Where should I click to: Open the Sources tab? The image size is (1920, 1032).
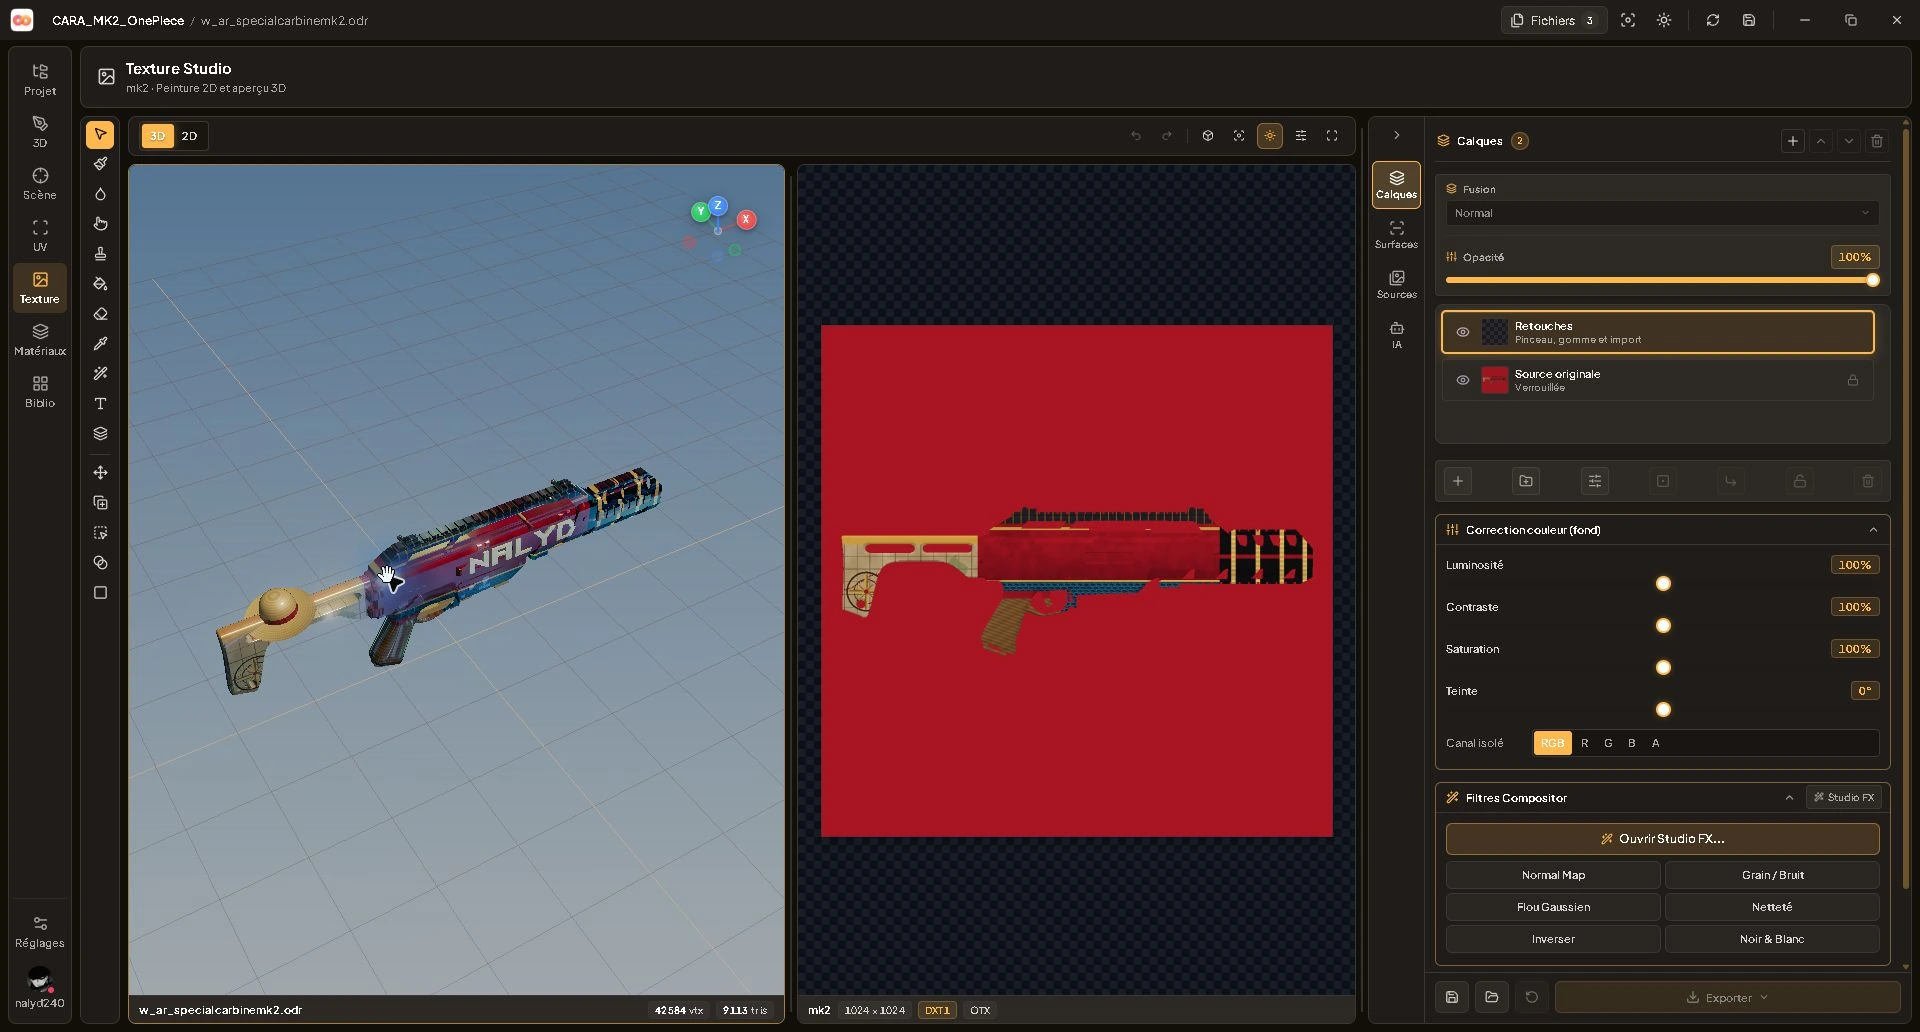(x=1396, y=285)
